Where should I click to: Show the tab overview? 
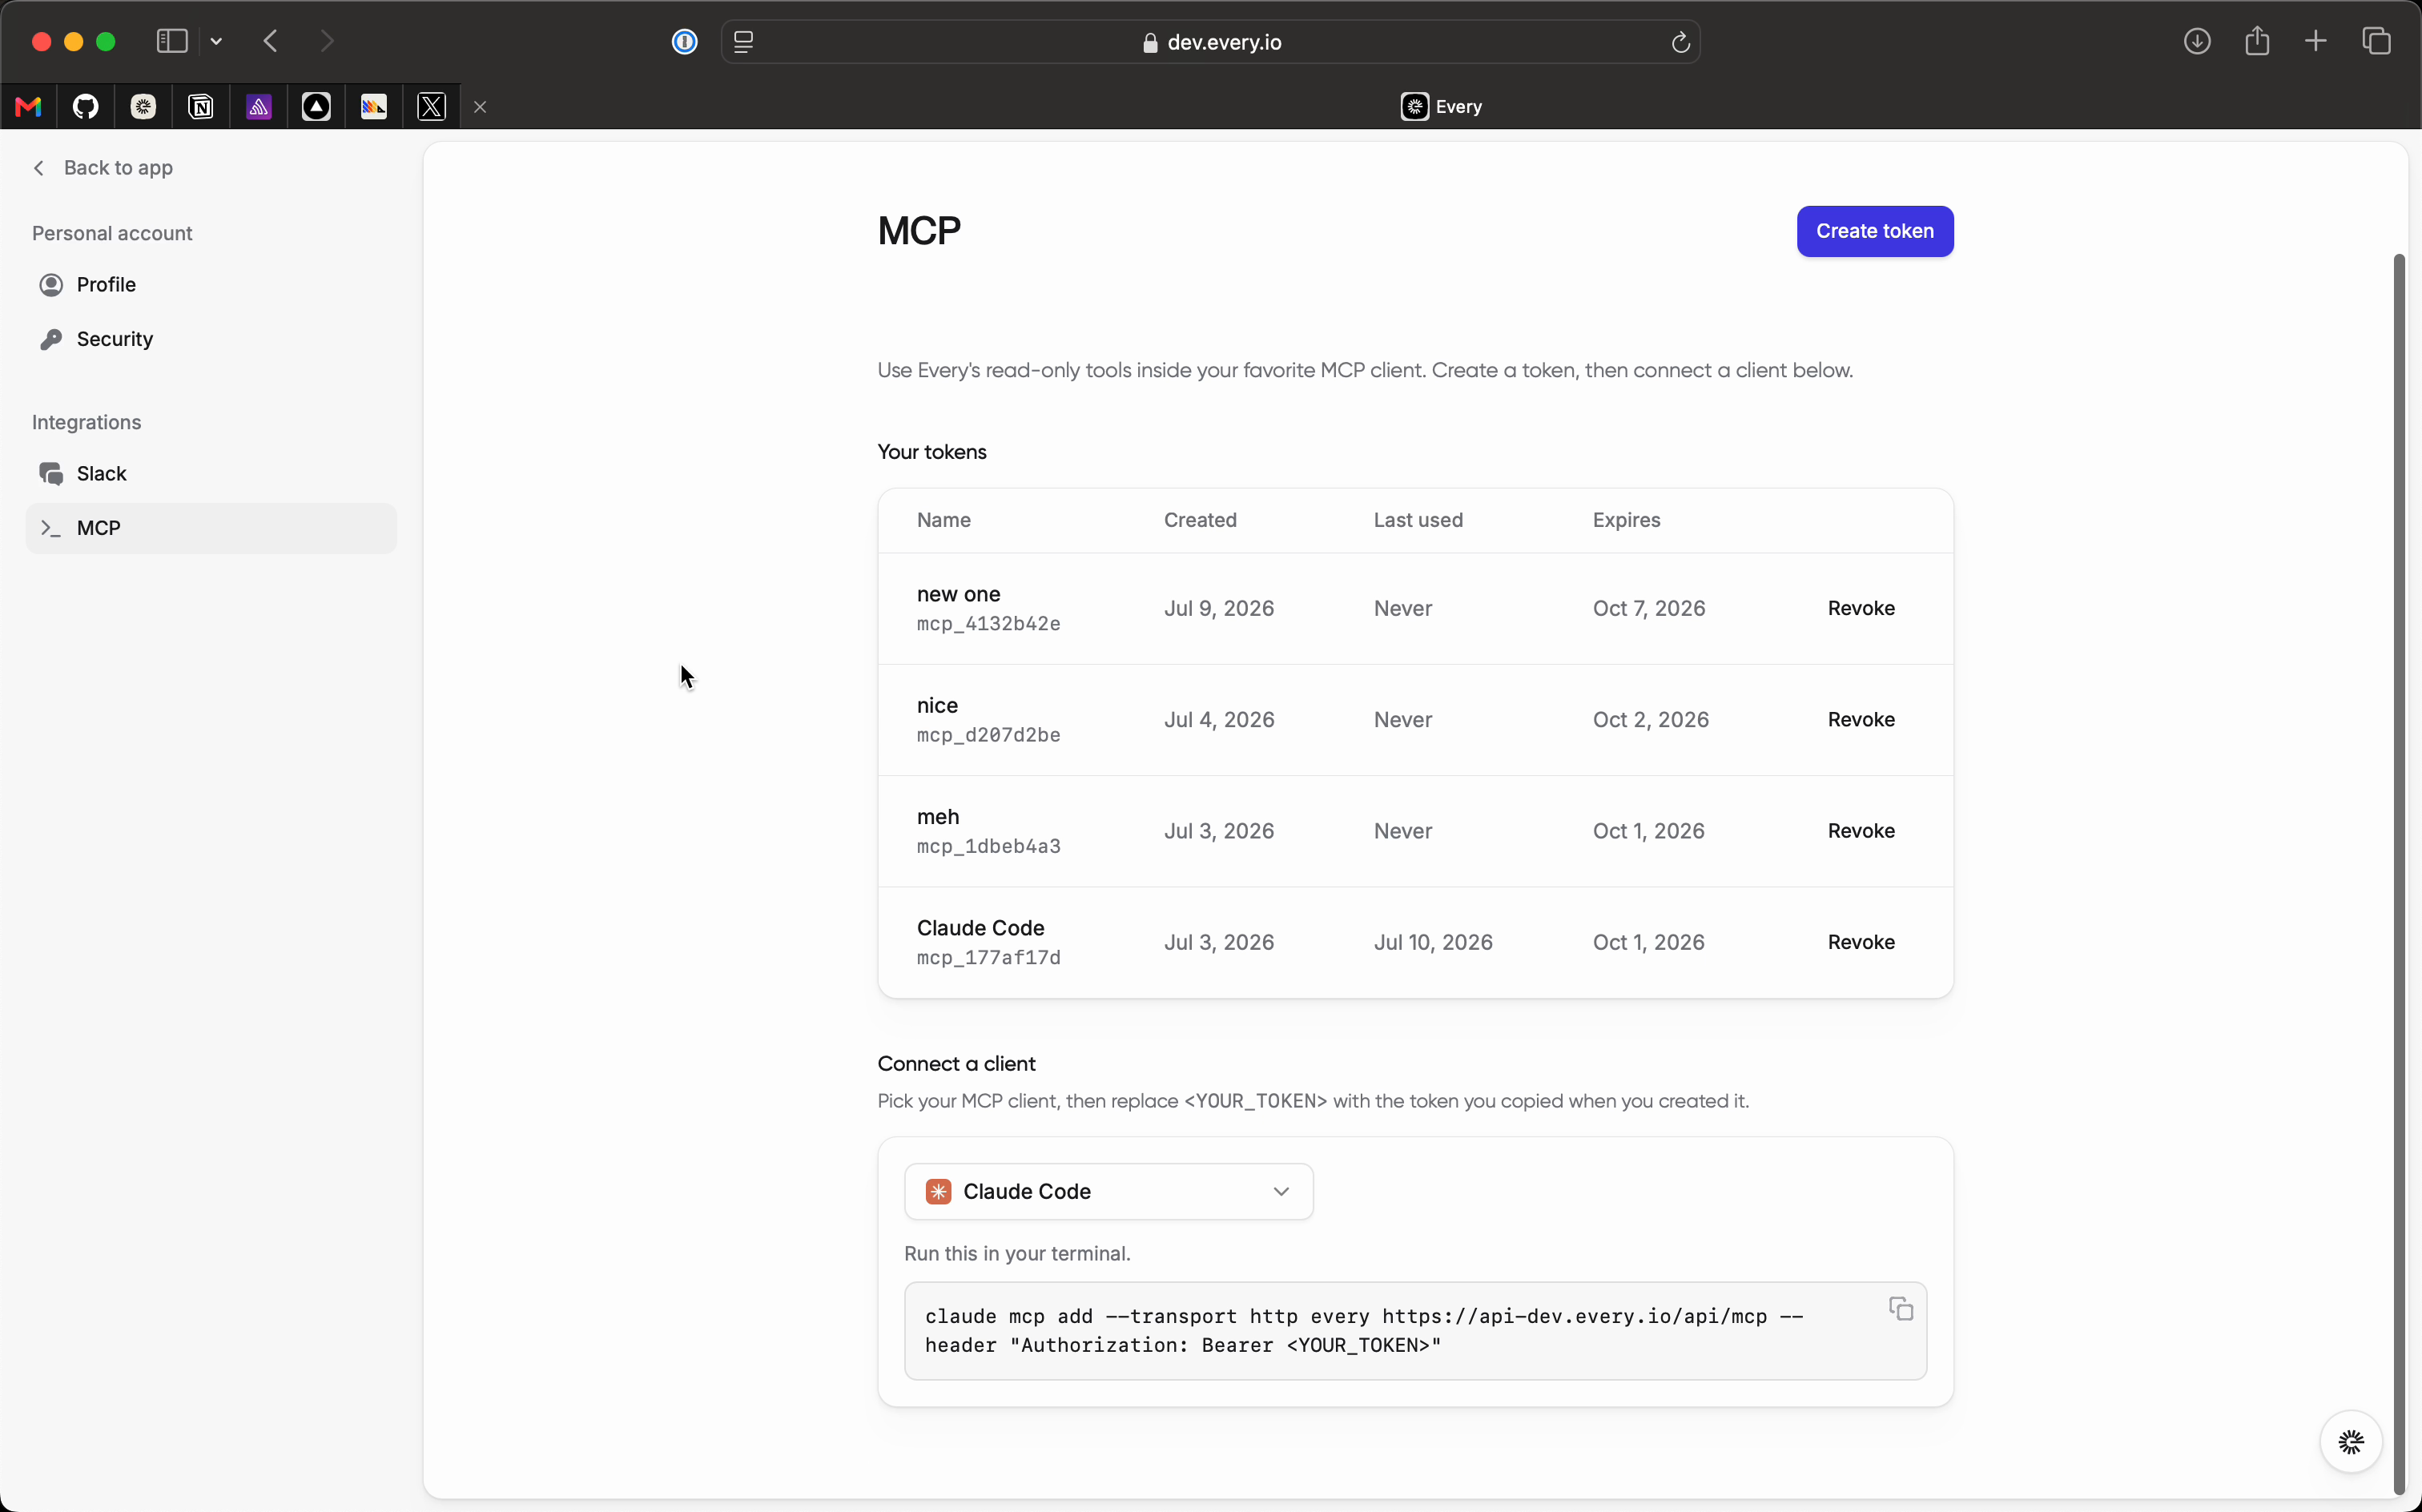[2376, 41]
